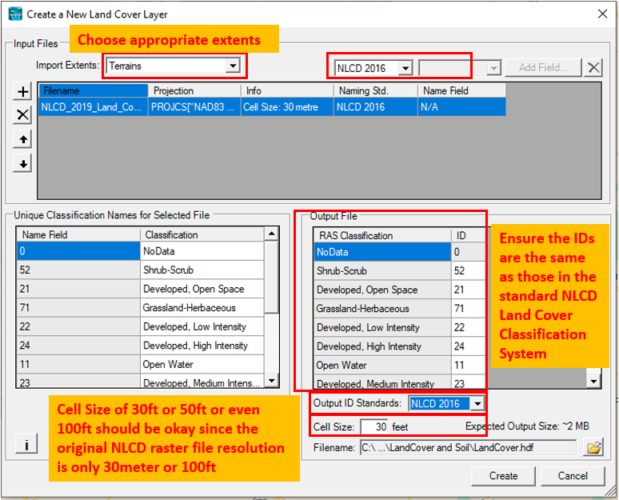Image resolution: width=619 pixels, height=500 pixels.
Task: Select ID cell 71 for Grassland-Herbaceous
Action: pos(461,309)
